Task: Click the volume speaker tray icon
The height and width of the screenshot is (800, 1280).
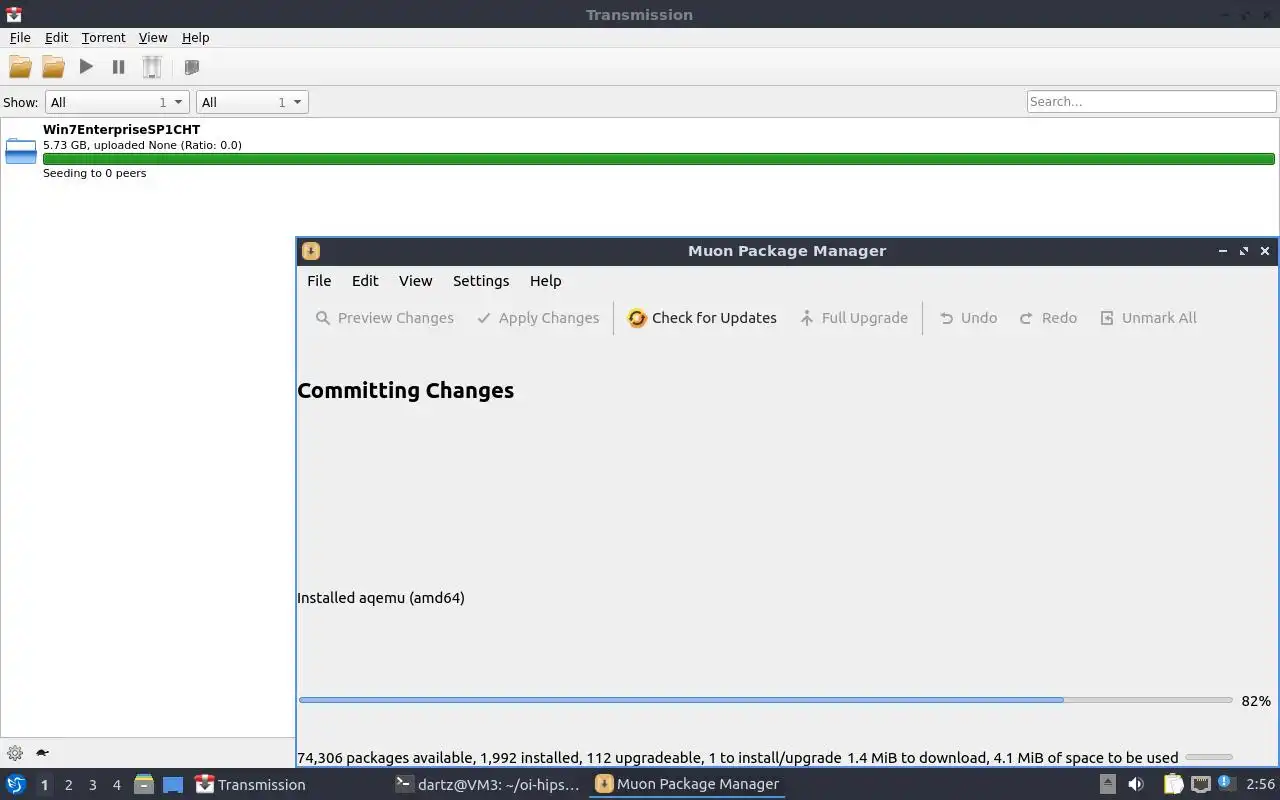Action: pyautogui.click(x=1136, y=785)
